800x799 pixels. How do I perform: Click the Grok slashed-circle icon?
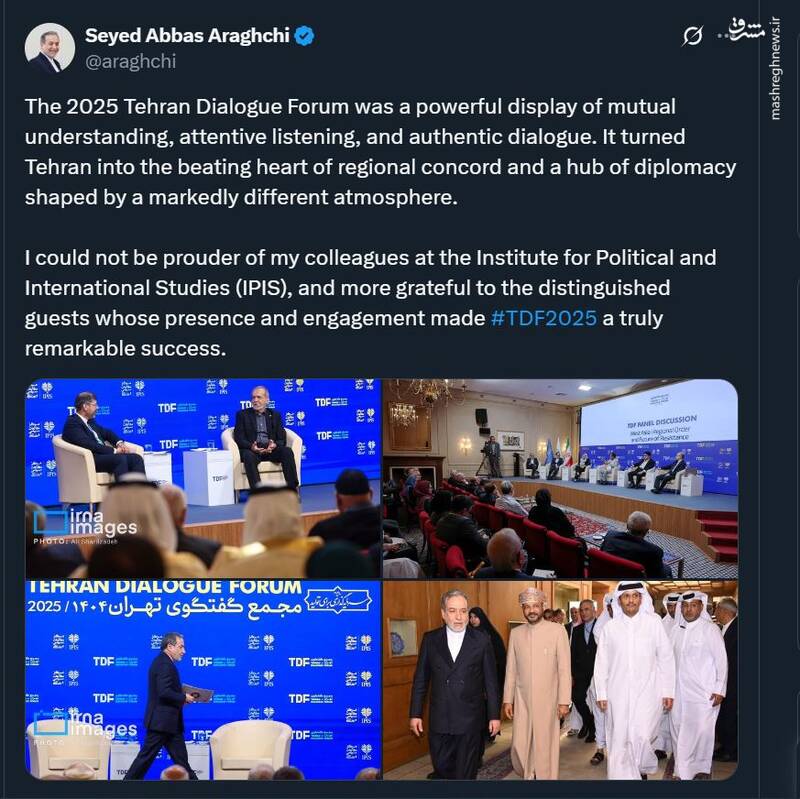tap(692, 37)
